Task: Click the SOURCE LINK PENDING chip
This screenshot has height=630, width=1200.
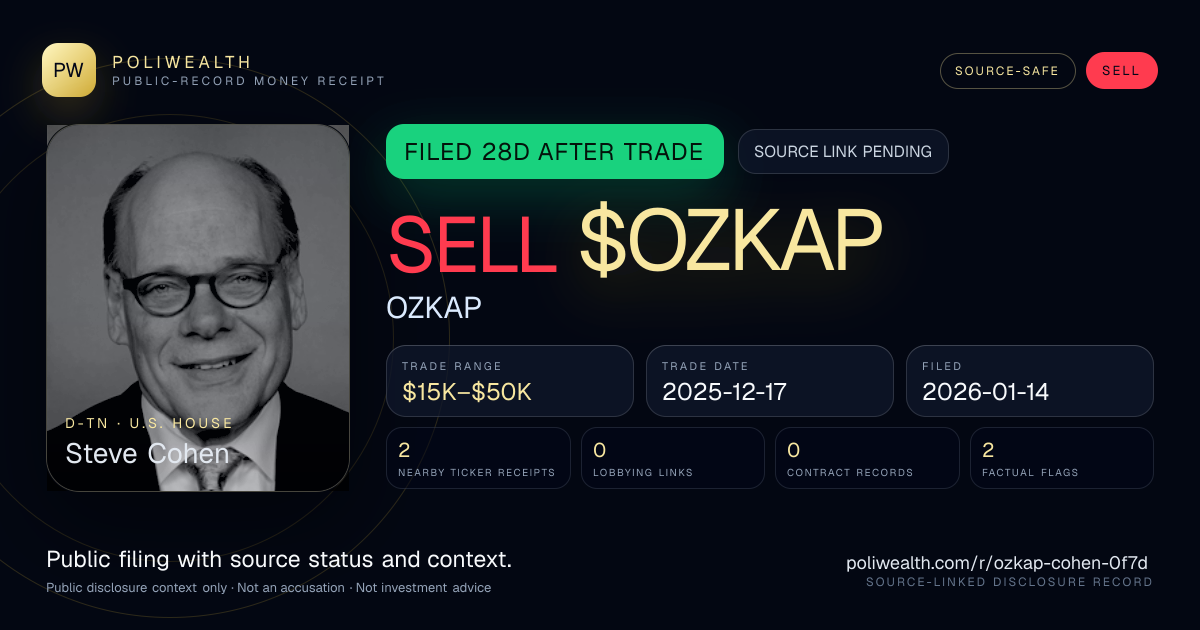Action: tap(843, 152)
